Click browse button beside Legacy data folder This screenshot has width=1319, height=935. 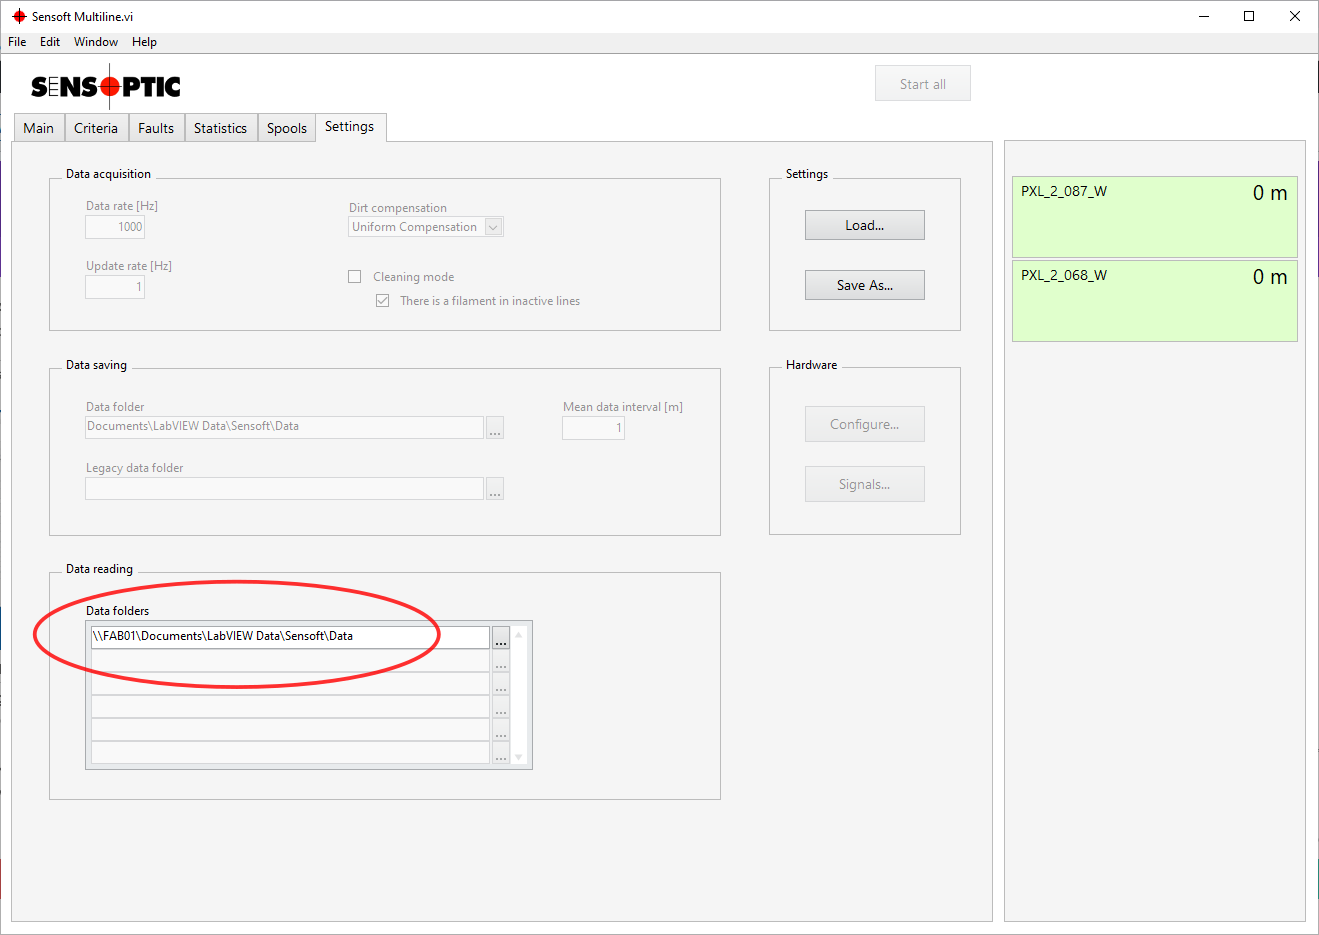495,489
